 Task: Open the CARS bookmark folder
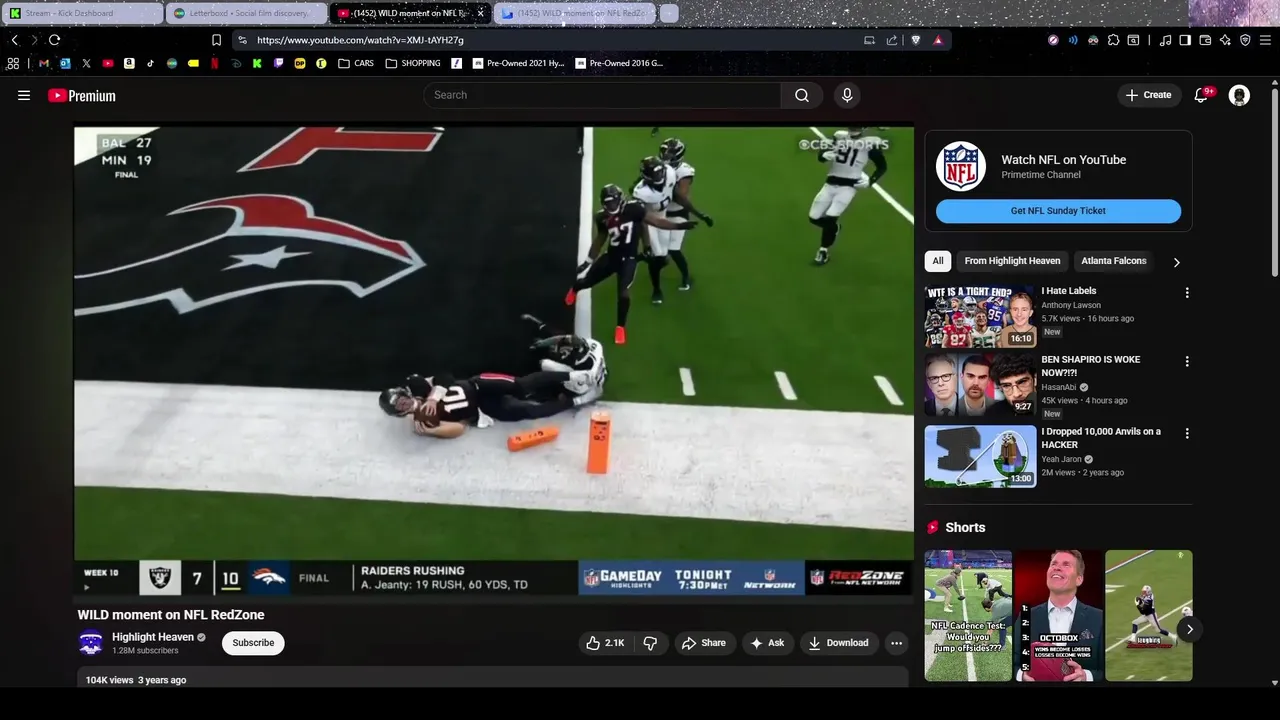point(356,63)
